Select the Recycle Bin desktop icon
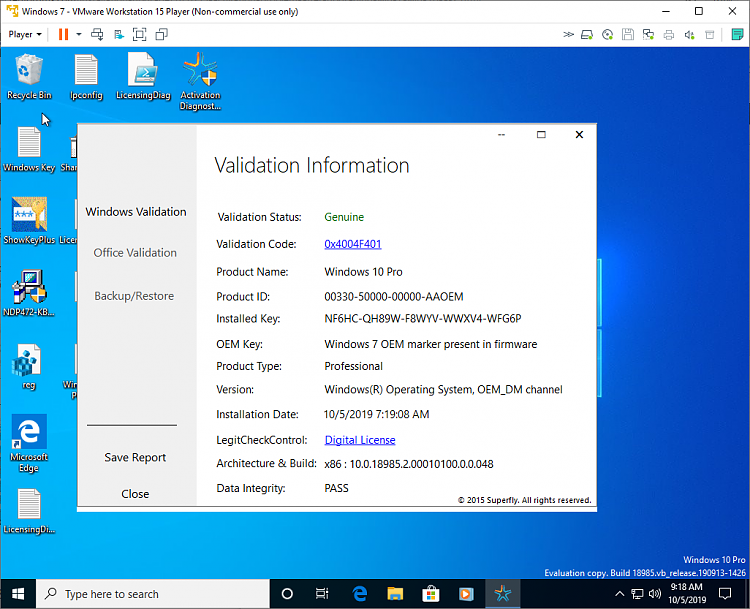The height and width of the screenshot is (609, 750). pos(29,77)
